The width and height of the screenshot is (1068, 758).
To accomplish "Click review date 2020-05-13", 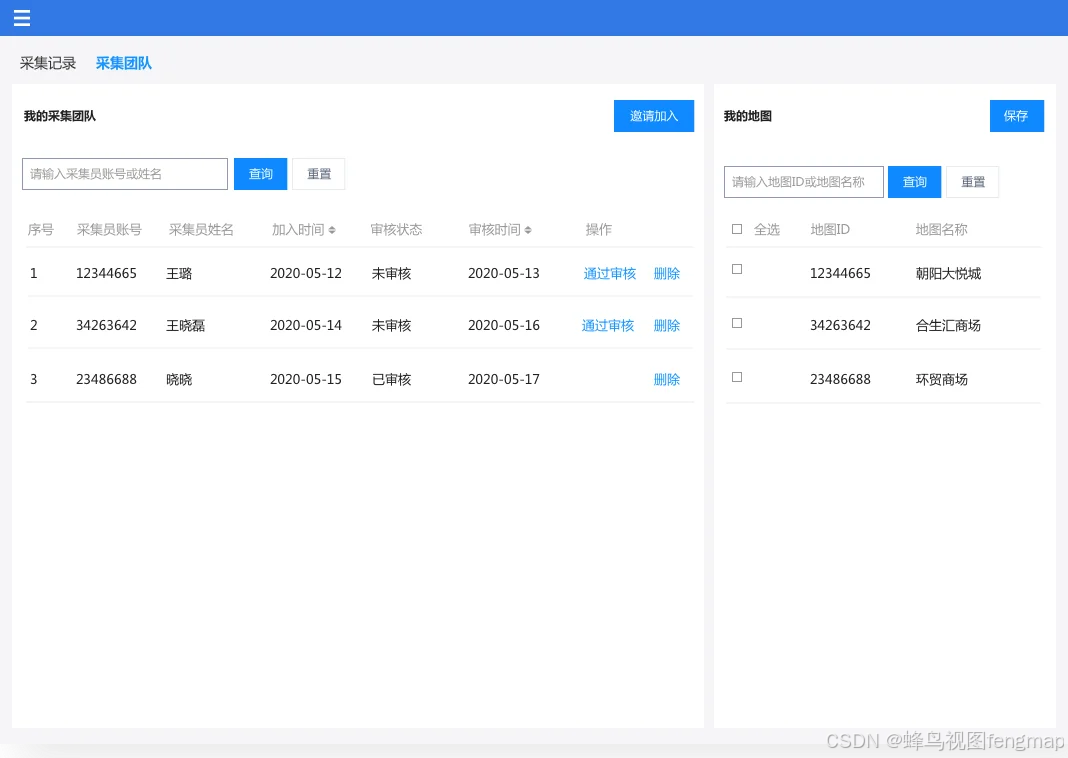I will (503, 273).
